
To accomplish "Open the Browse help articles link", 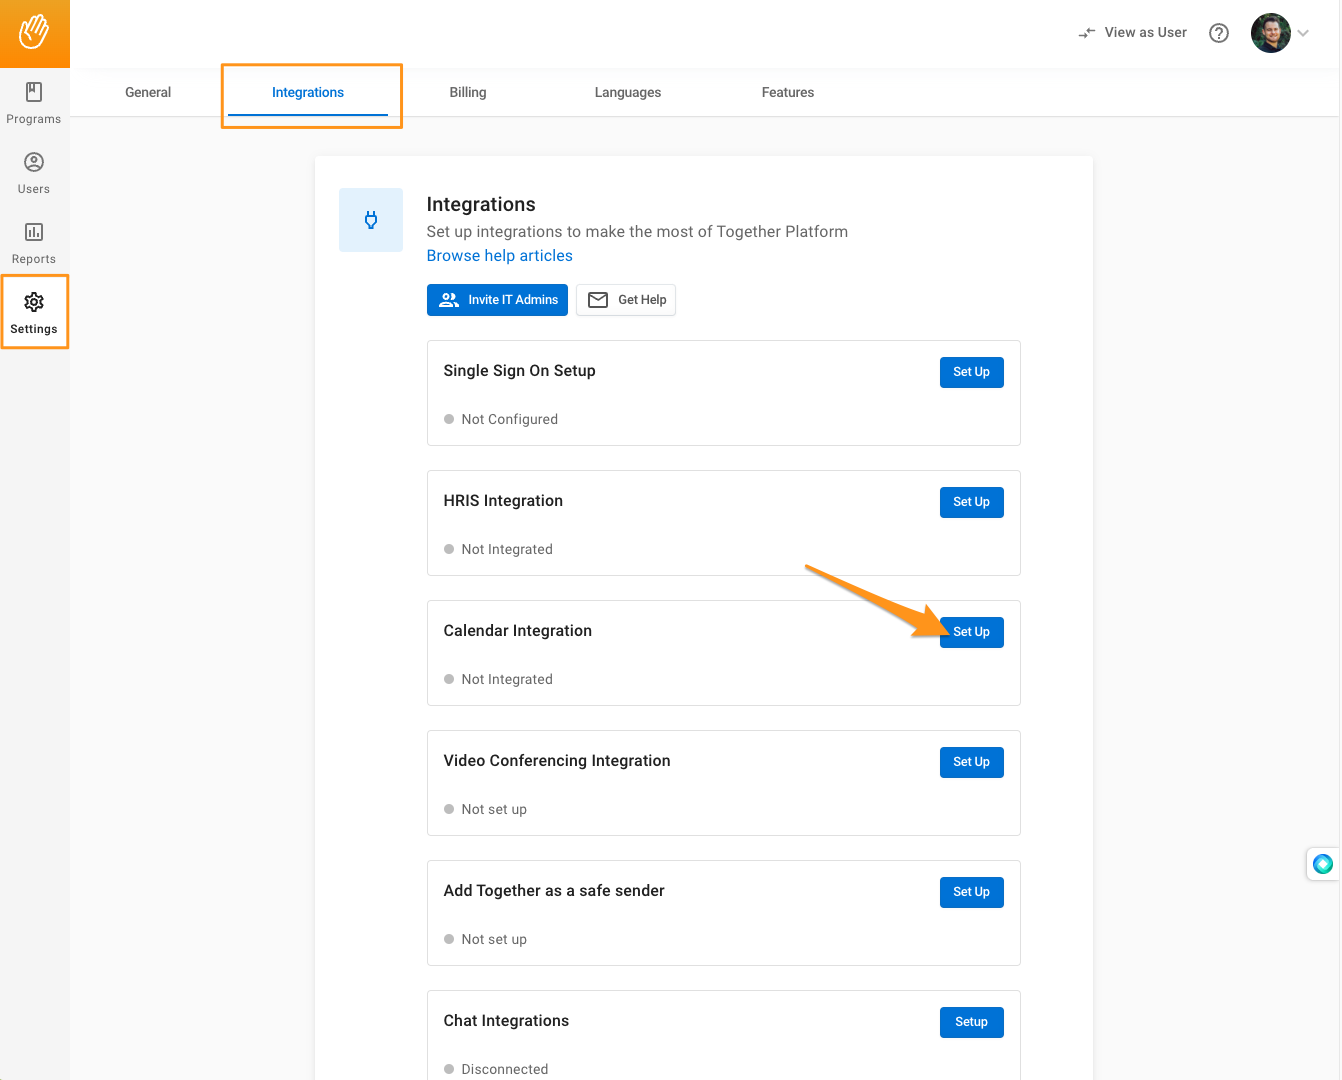I will [499, 256].
